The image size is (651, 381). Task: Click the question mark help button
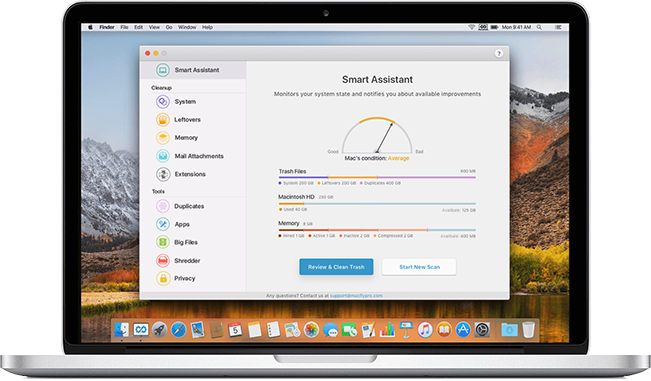[499, 54]
